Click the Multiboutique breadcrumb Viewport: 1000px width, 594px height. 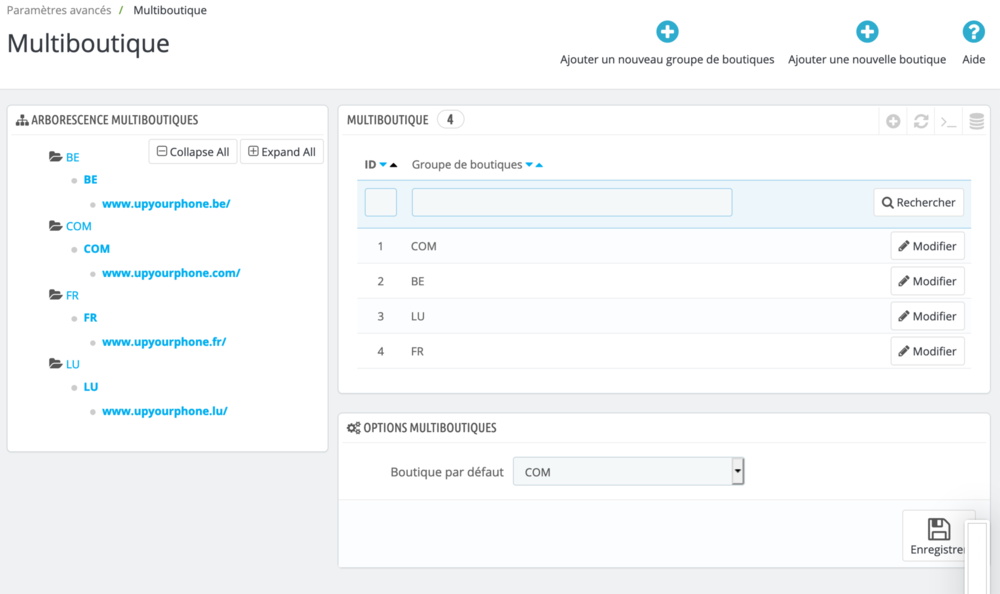coord(170,10)
